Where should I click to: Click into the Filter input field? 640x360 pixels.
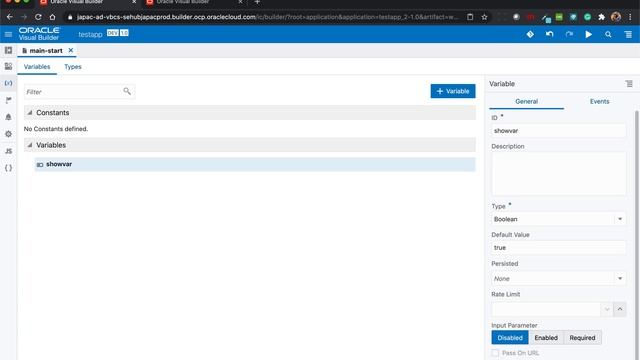[x=73, y=92]
